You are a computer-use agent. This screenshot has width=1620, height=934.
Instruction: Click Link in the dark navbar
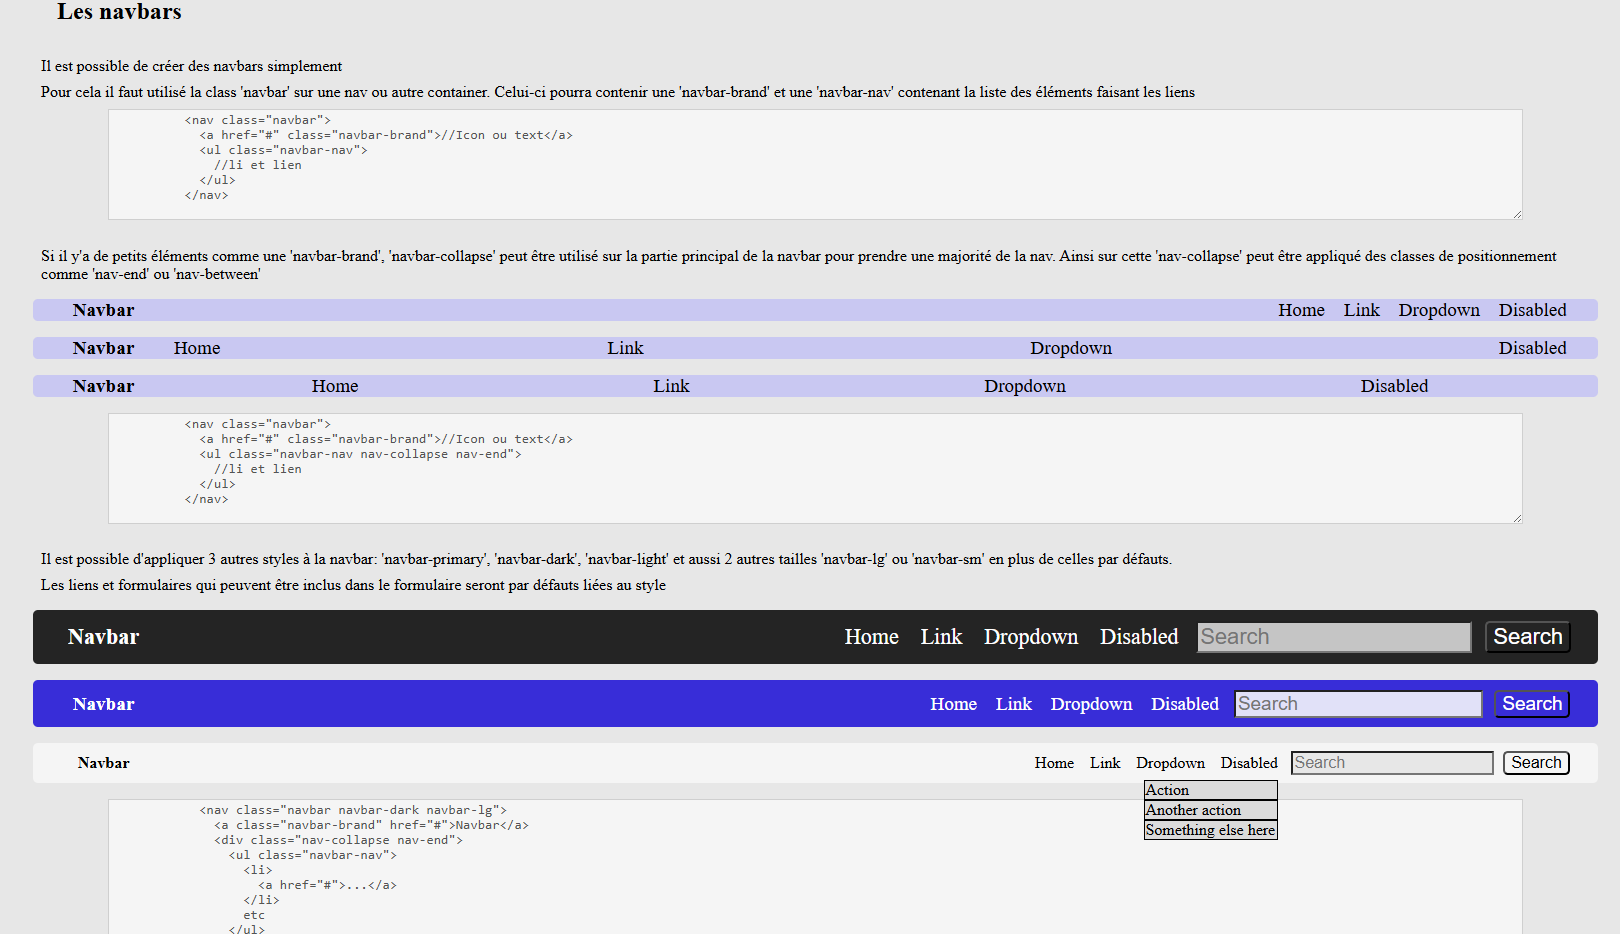940,637
